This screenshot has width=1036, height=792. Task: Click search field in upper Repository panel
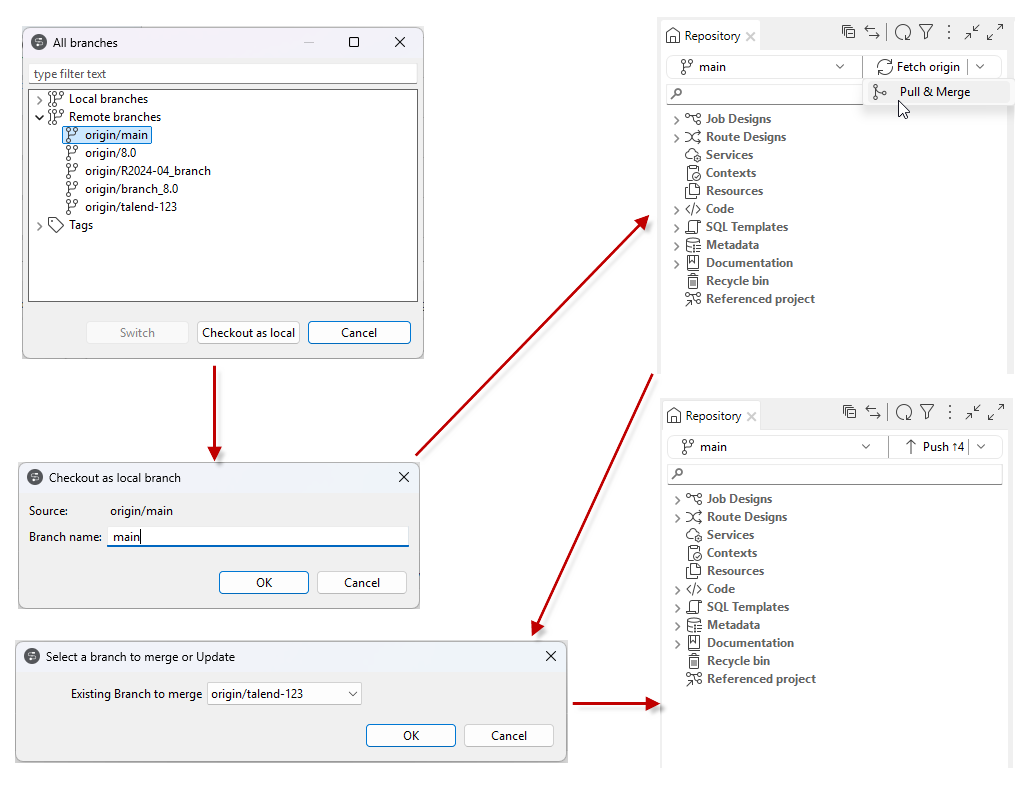pos(765,94)
